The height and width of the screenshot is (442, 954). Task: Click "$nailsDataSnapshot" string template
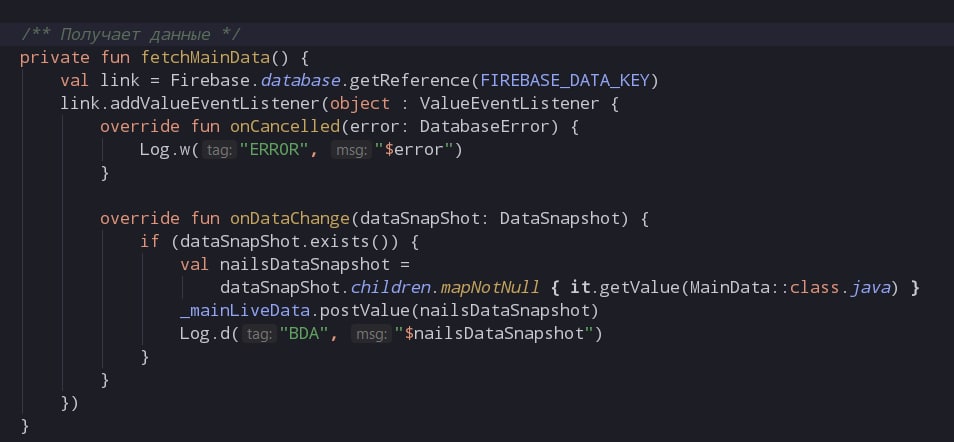pyautogui.click(x=493, y=334)
